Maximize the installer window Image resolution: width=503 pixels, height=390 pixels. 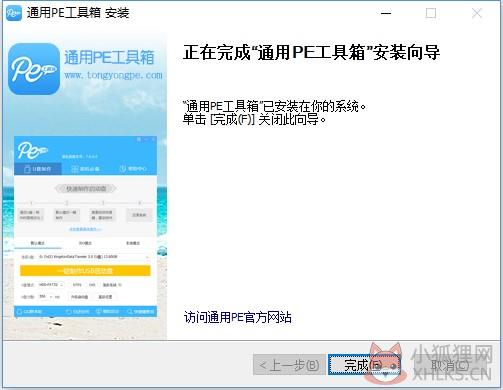coord(431,13)
